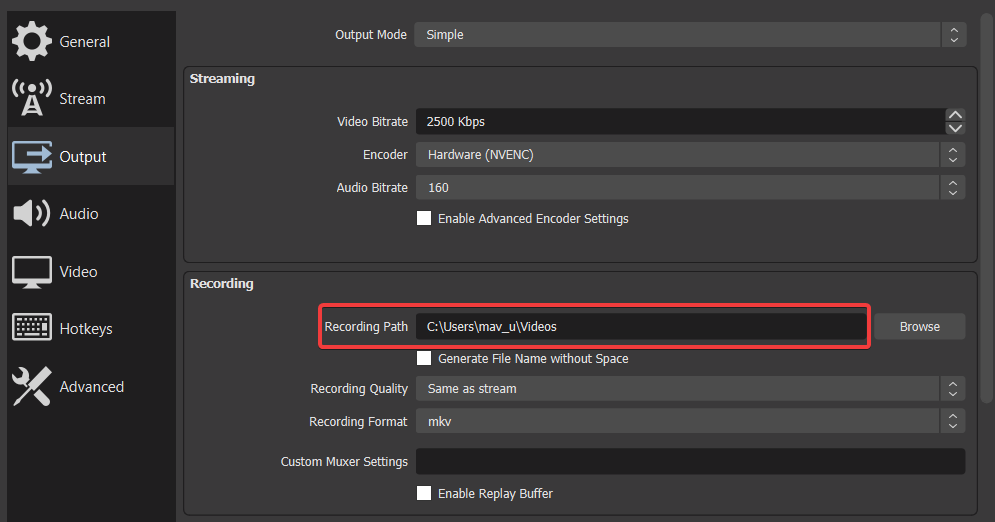Open the Recording Format dropdown
Image resolution: width=995 pixels, height=522 pixels.
(x=690, y=422)
